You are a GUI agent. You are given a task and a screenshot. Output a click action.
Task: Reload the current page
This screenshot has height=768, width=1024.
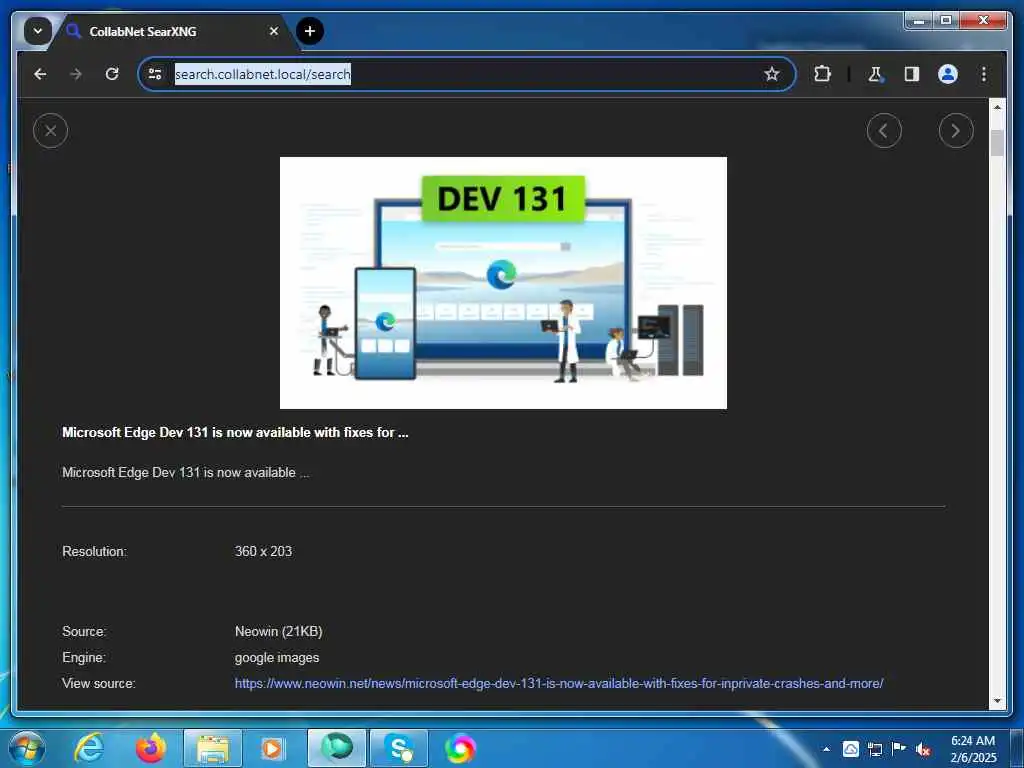click(x=112, y=74)
